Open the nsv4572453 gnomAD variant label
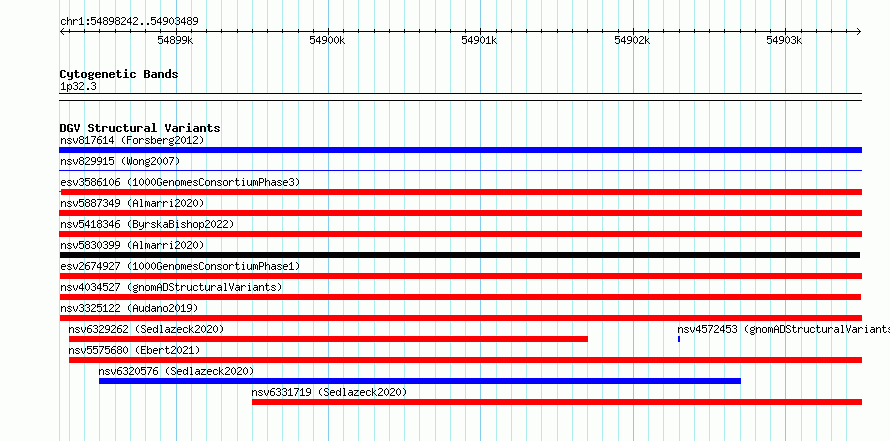890x441 pixels. pos(783,329)
